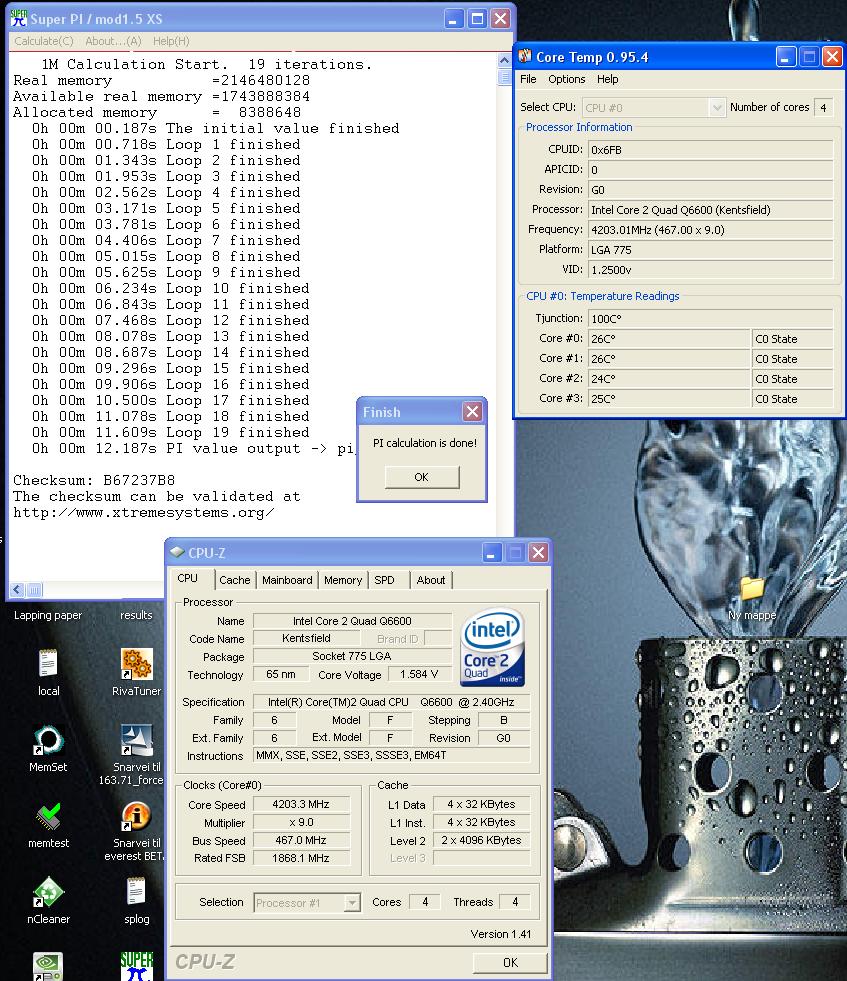
Task: Open the everest BETA shortcut
Action: [x=136, y=817]
